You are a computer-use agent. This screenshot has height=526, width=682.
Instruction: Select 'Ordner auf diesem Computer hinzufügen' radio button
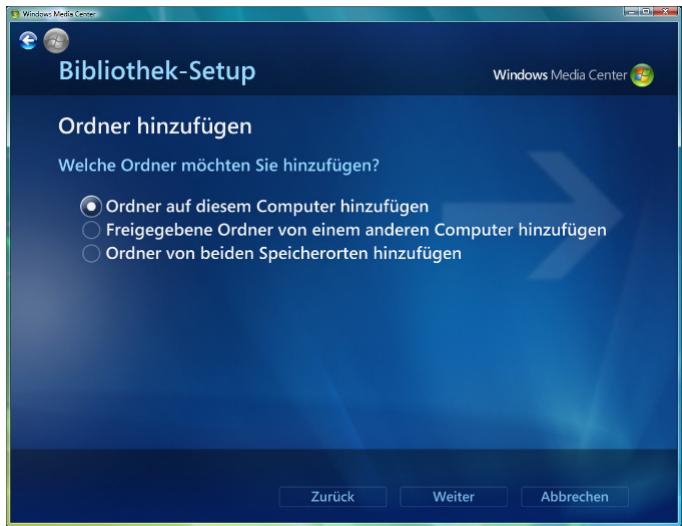[91, 207]
